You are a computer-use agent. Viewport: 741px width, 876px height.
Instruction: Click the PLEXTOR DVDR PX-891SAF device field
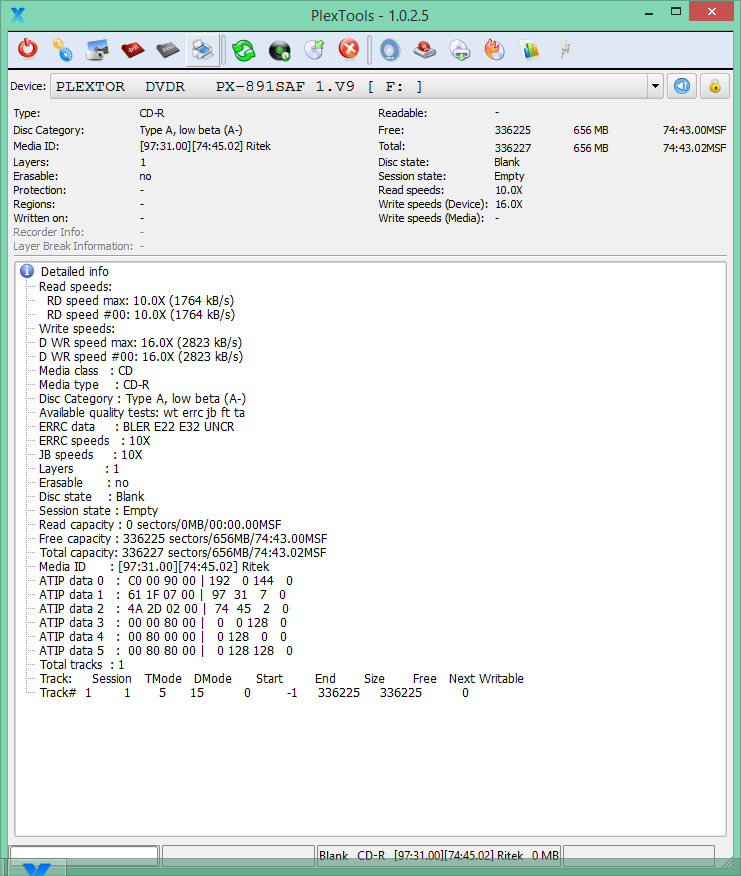click(349, 87)
